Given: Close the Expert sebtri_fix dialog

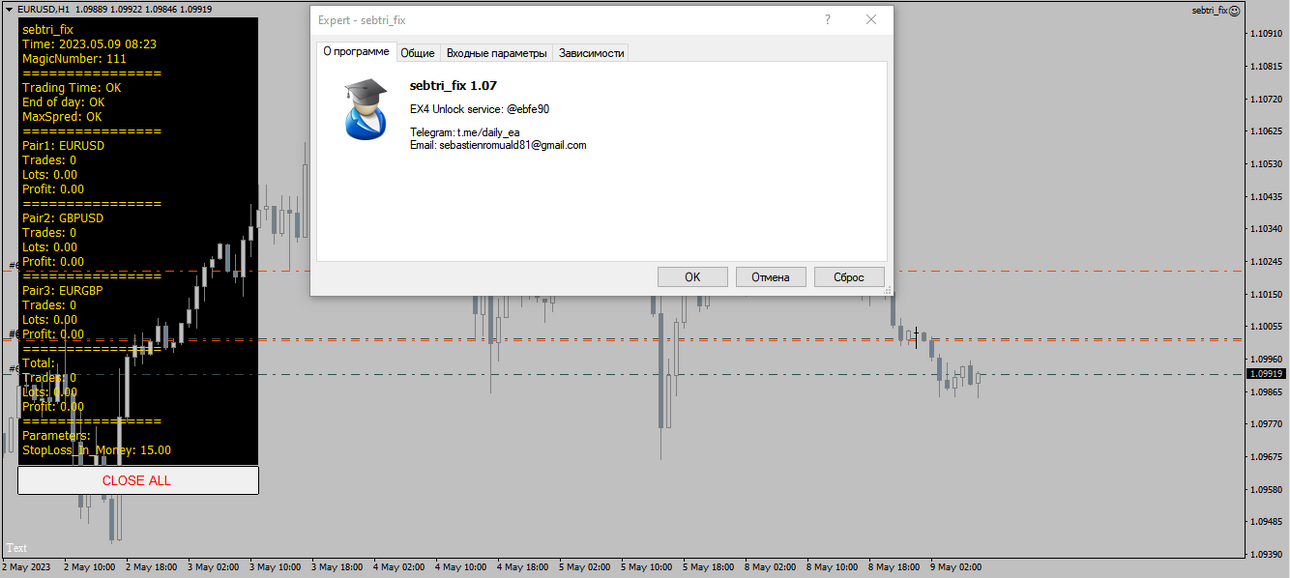Looking at the screenshot, I should click(871, 20).
